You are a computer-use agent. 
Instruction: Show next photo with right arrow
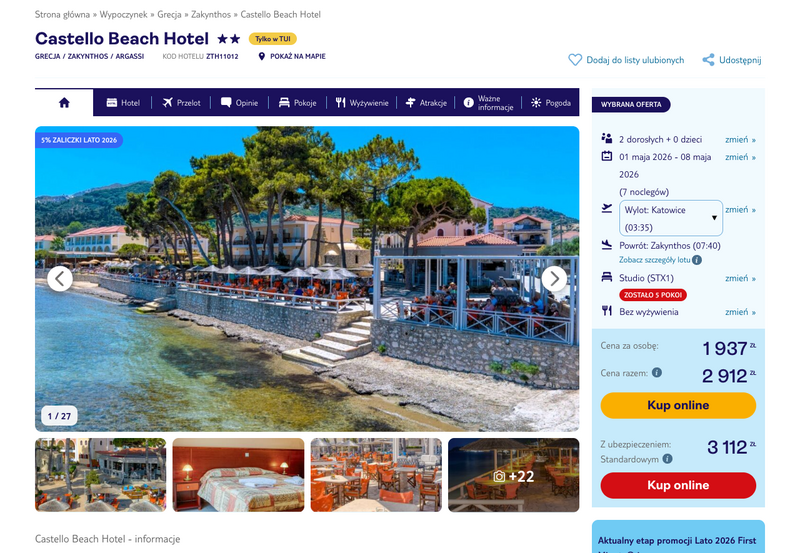(x=554, y=279)
